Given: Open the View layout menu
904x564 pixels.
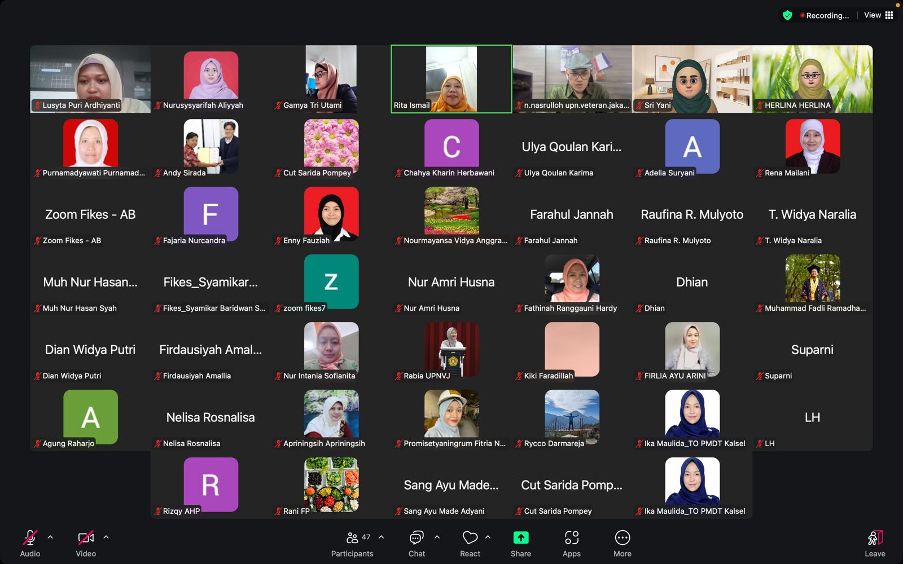Looking at the screenshot, I should point(878,15).
